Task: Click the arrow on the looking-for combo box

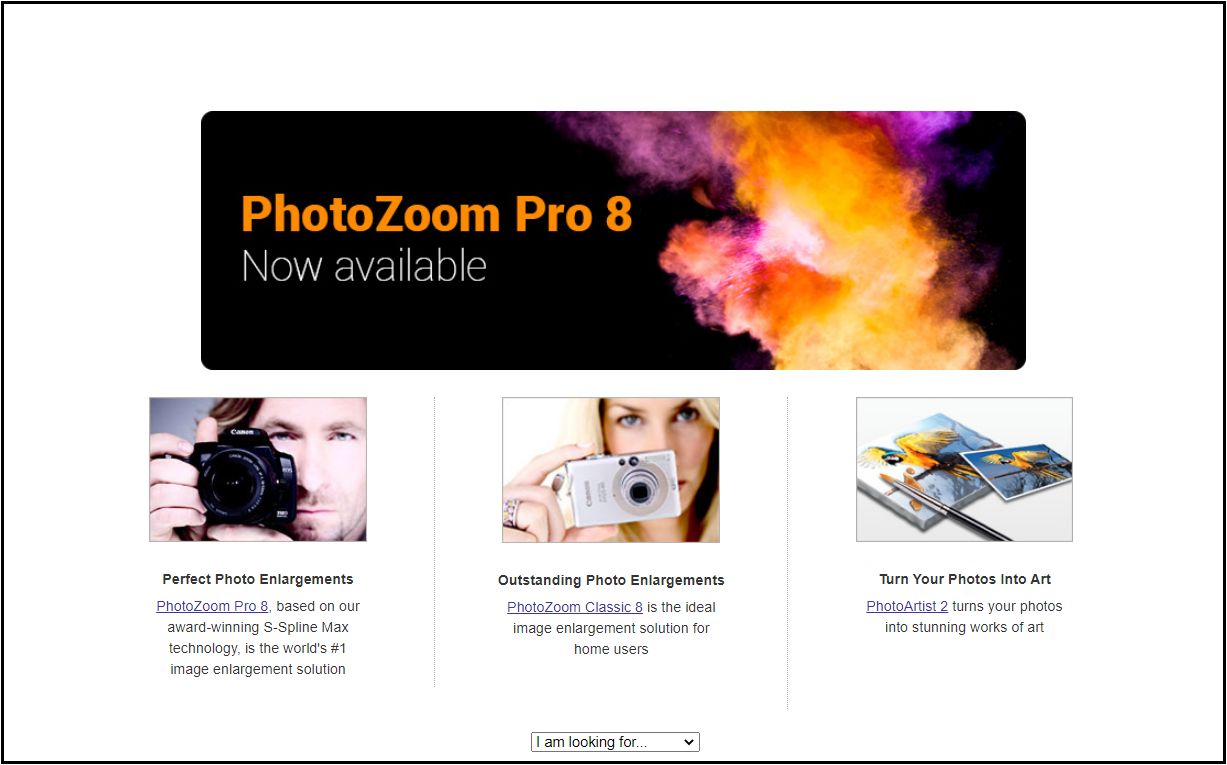Action: [688, 742]
